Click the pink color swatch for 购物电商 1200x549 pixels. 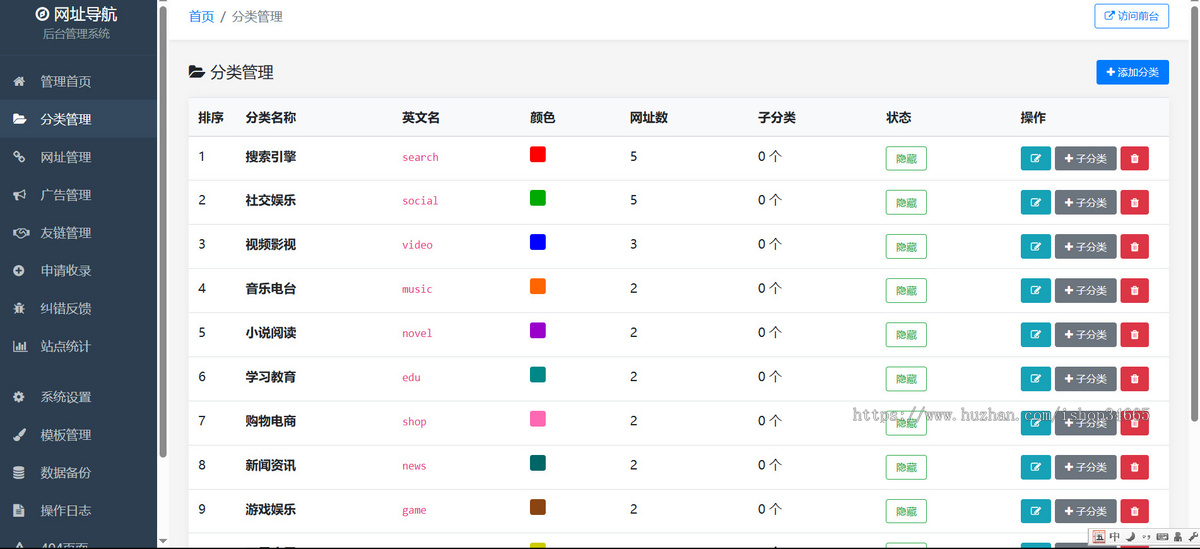pyautogui.click(x=538, y=418)
